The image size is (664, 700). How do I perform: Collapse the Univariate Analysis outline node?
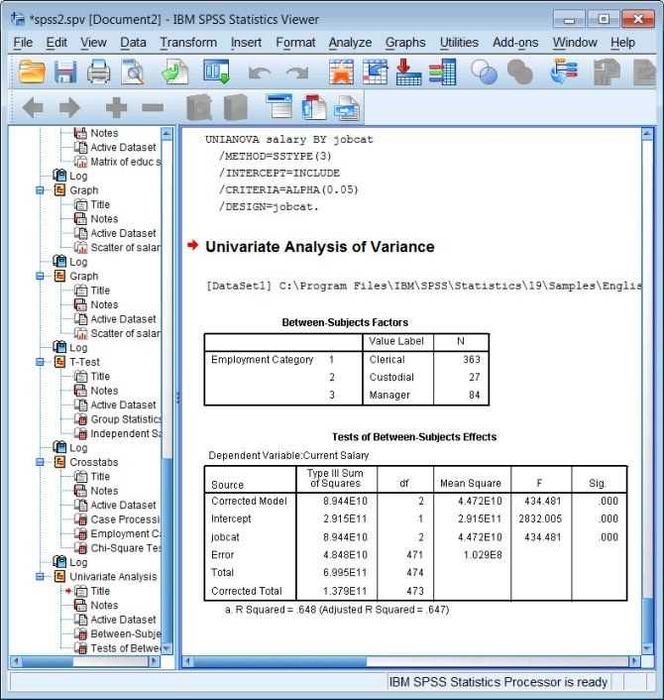tap(40, 577)
